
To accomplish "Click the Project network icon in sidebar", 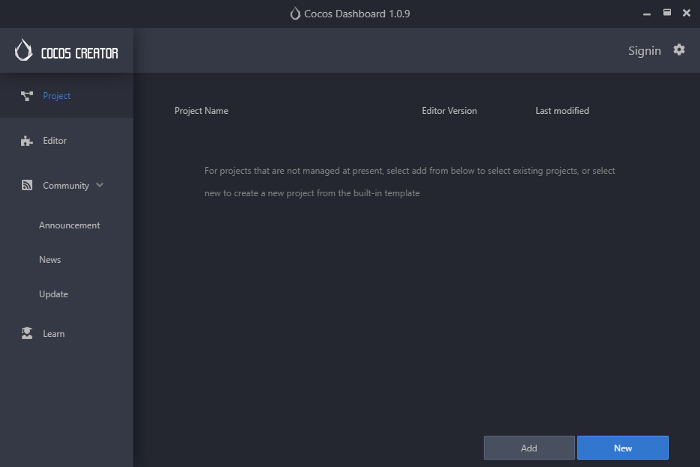I will point(27,96).
